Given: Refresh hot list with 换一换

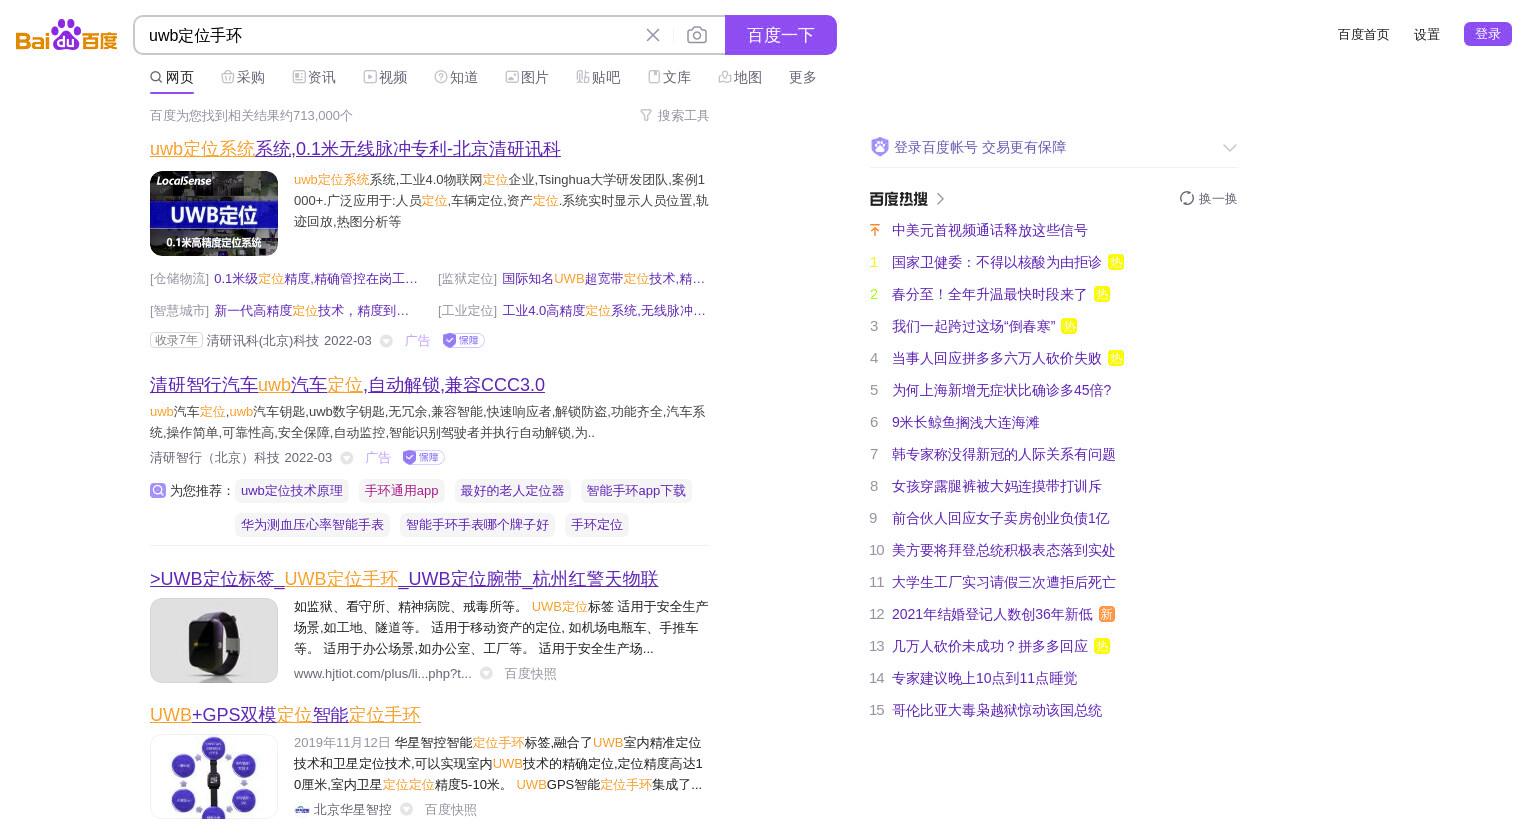Looking at the screenshot, I should click(x=1208, y=199).
